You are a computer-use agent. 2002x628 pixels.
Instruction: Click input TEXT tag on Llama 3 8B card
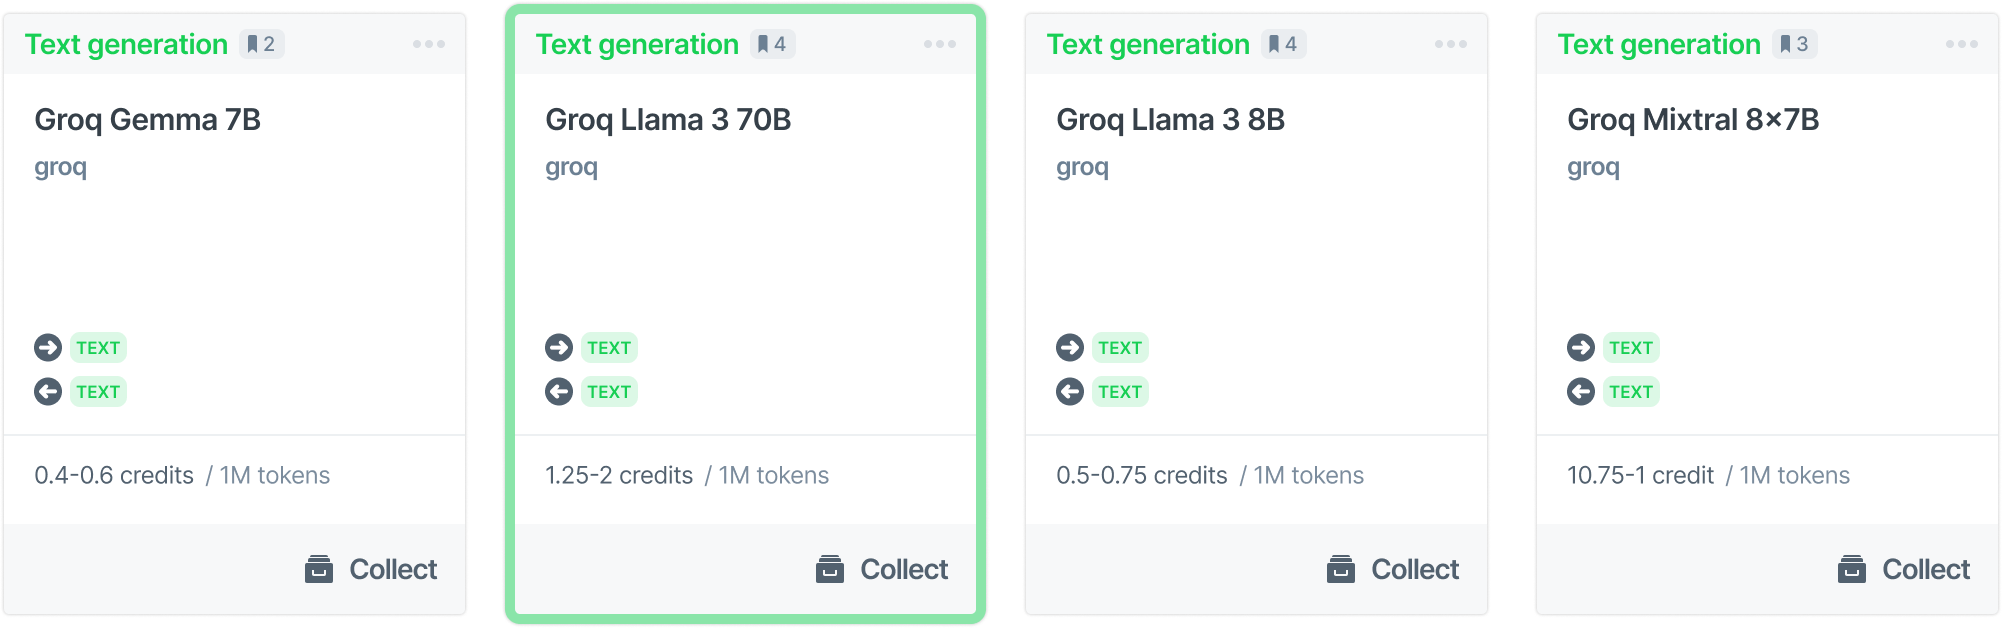(1120, 347)
